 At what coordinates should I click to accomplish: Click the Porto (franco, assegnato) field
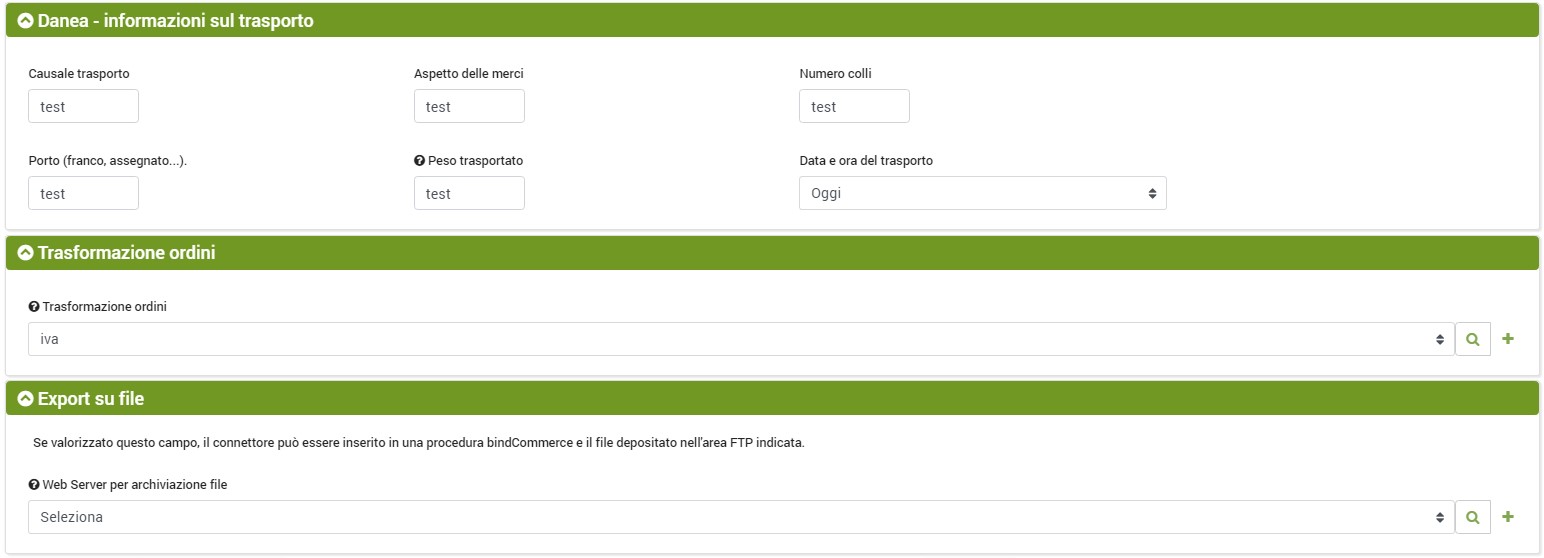pyautogui.click(x=83, y=193)
